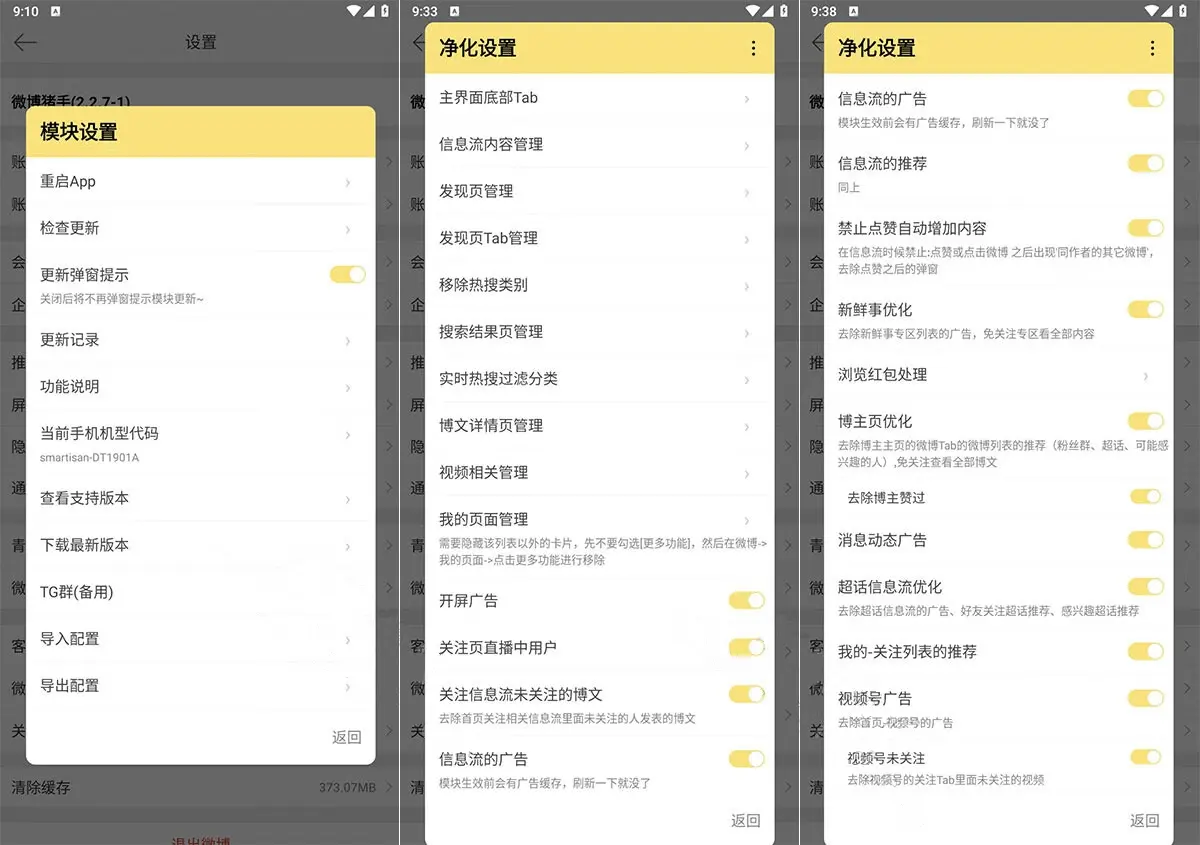Turn off the 开屏广告 toggle

coord(746,600)
